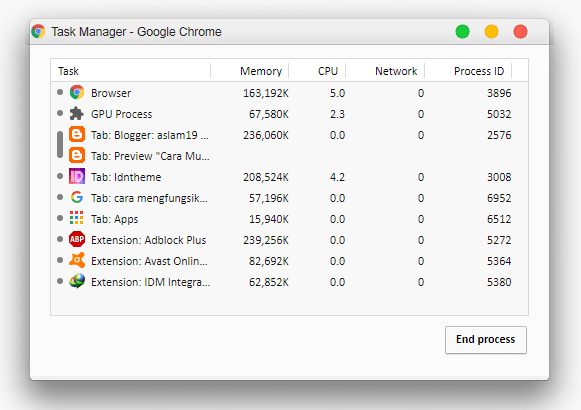The width and height of the screenshot is (581, 410).
Task: Click the Idntheme tab icon
Action: pyautogui.click(x=77, y=177)
